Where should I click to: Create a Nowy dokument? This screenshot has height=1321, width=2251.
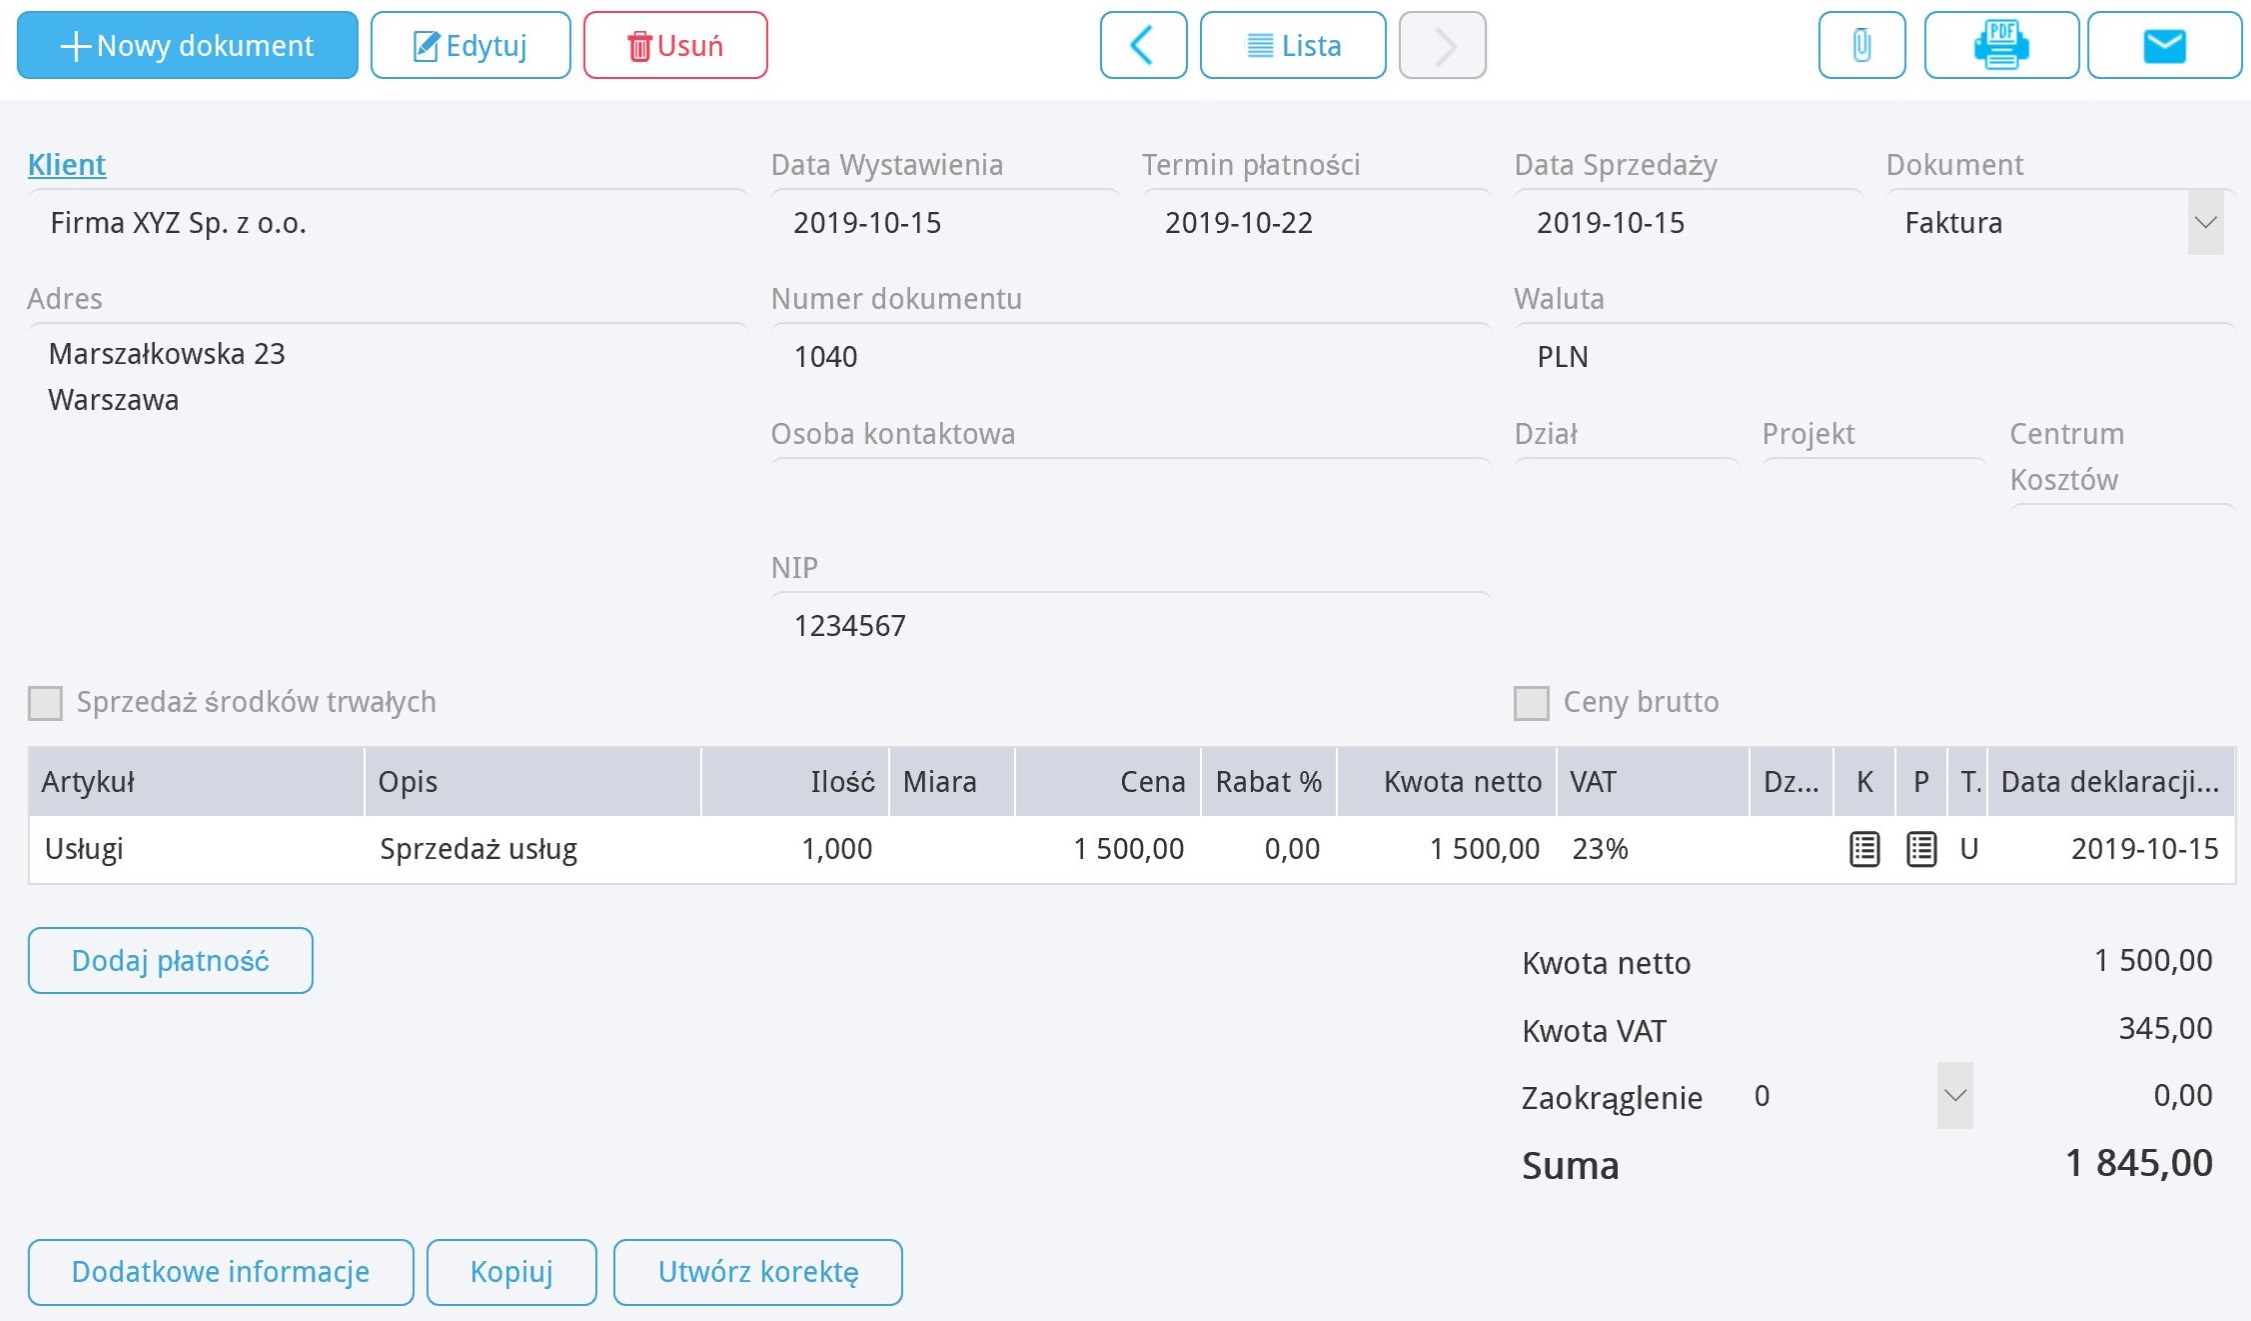[x=187, y=45]
